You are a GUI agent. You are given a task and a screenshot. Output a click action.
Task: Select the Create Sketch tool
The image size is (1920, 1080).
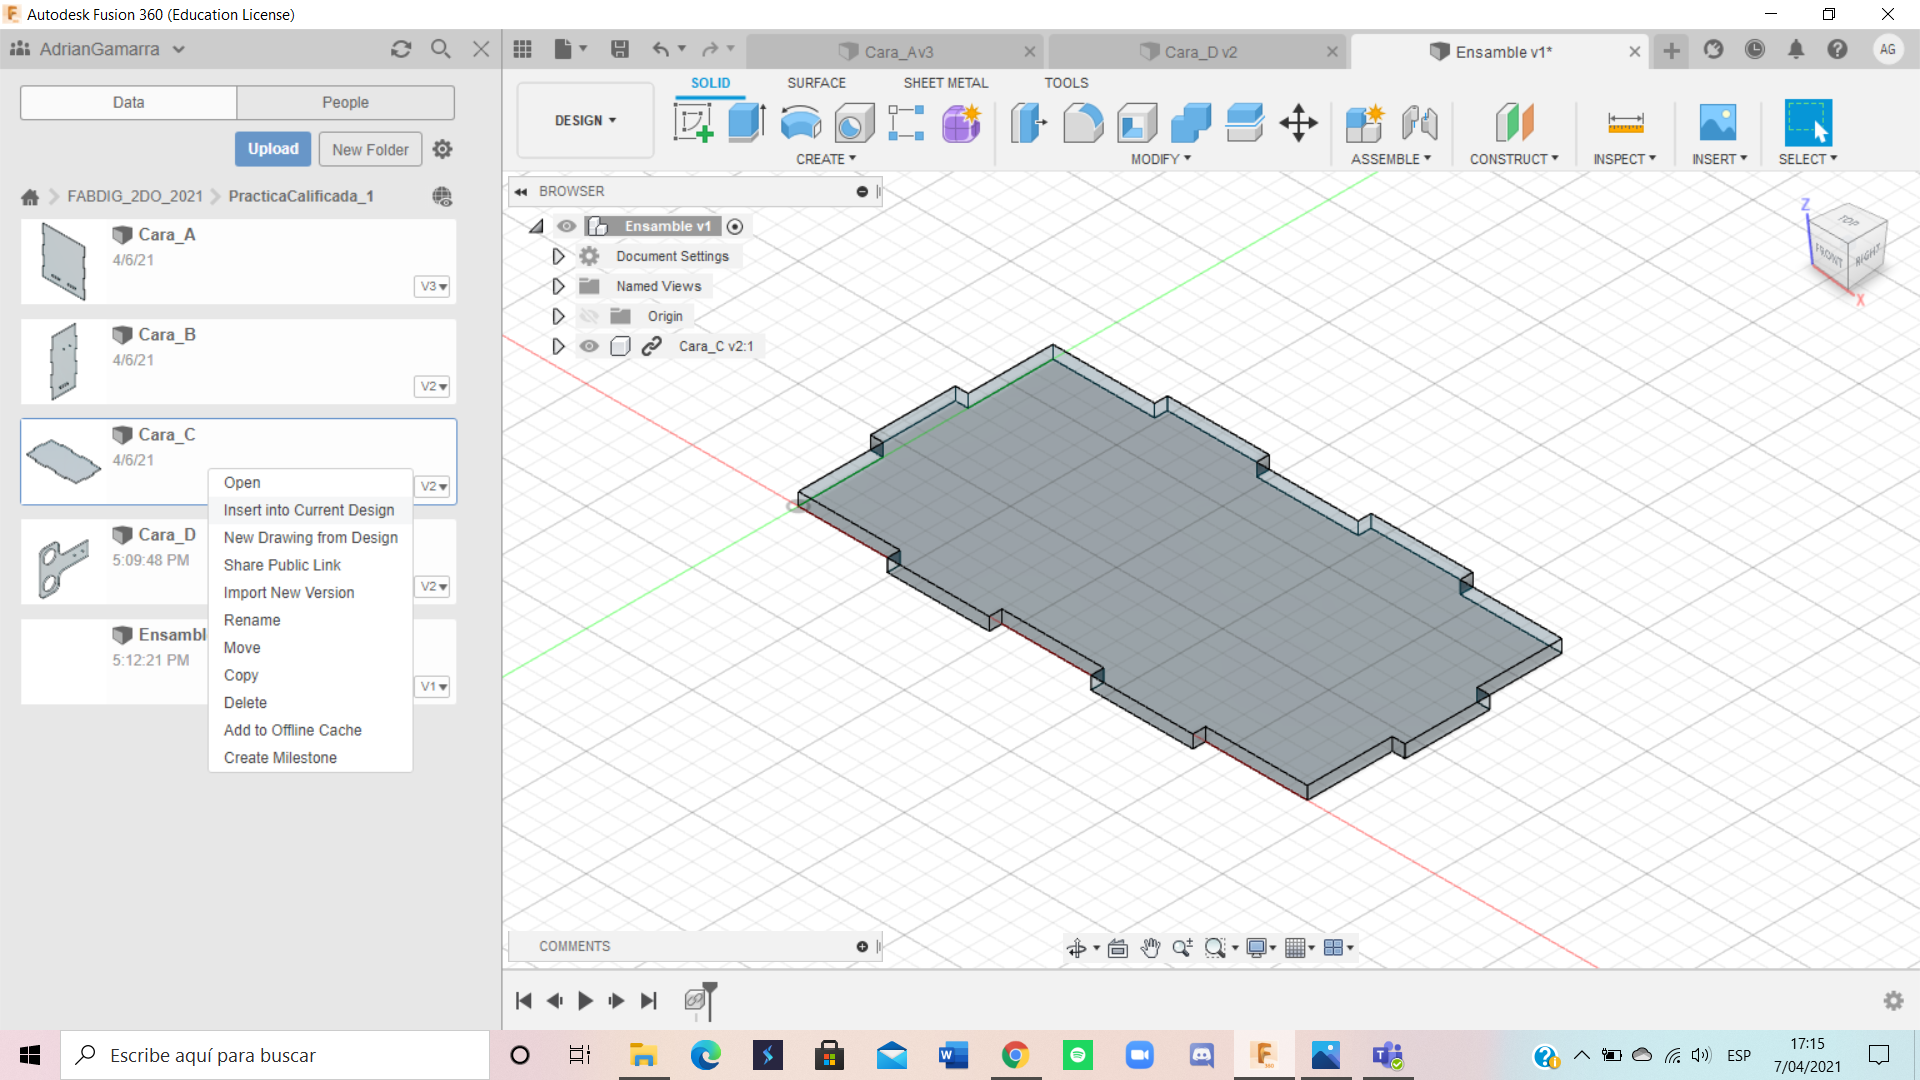(x=693, y=123)
